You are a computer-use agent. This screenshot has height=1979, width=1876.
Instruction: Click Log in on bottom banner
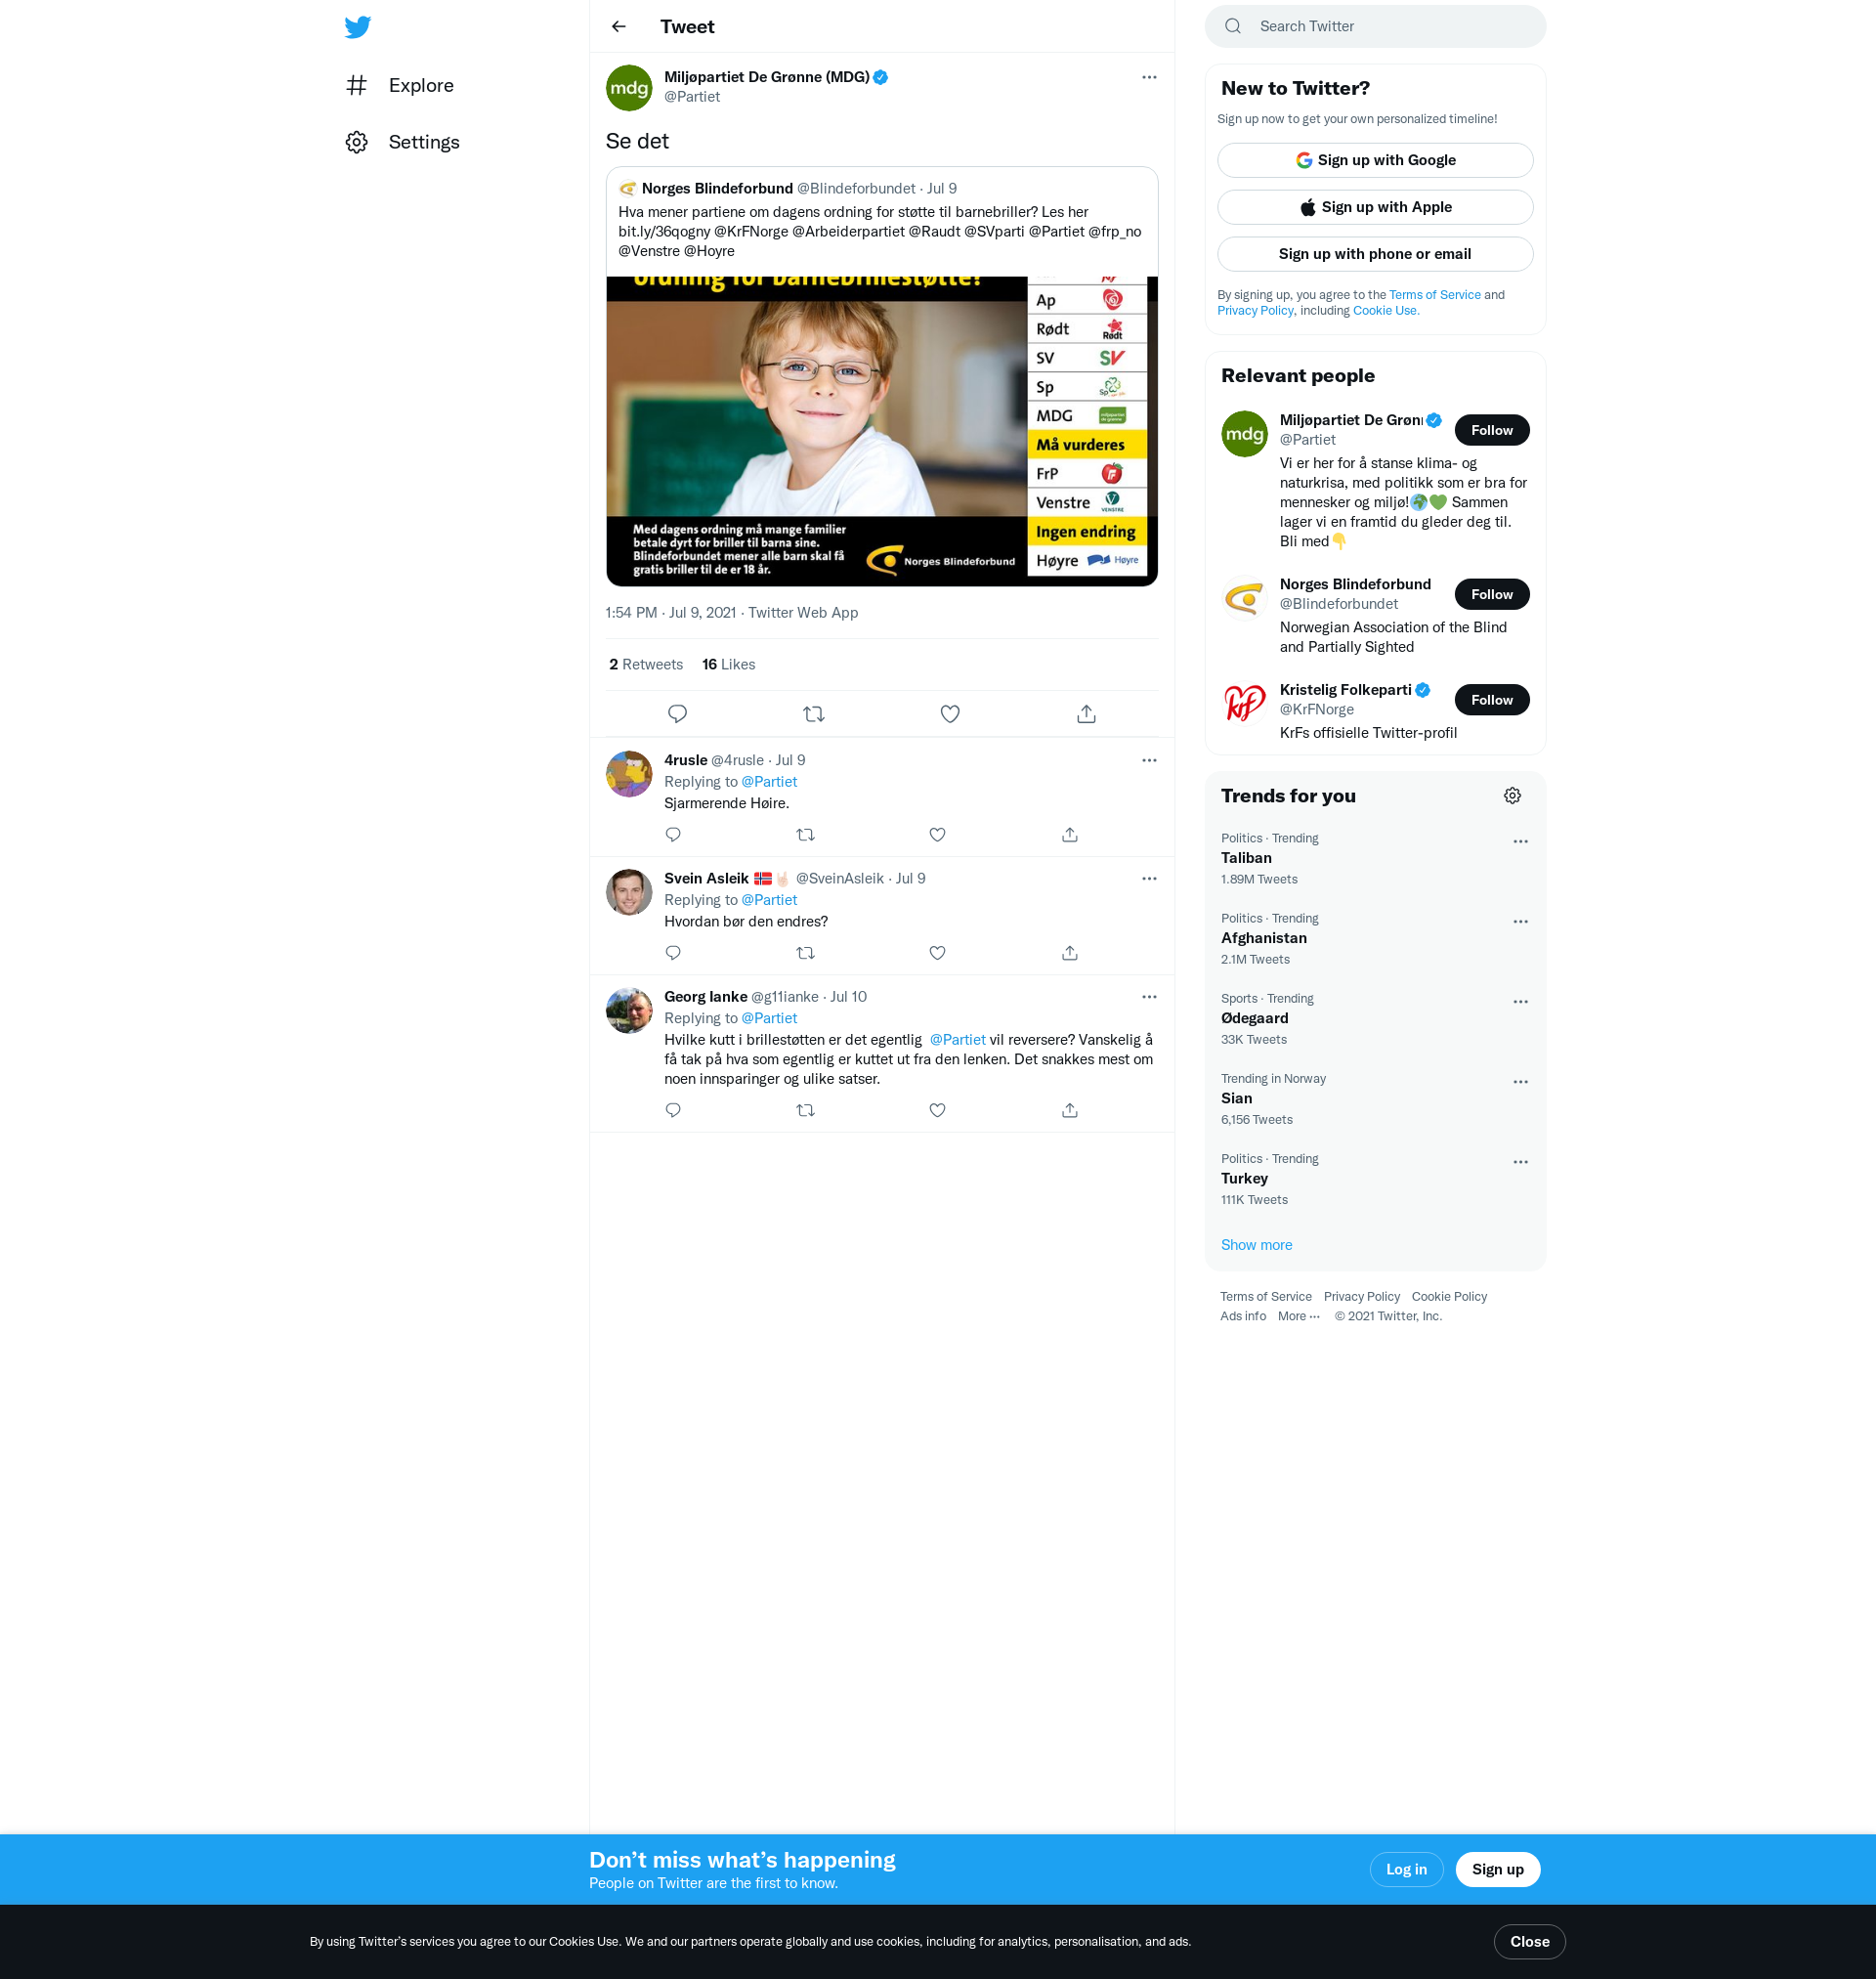pyautogui.click(x=1406, y=1870)
